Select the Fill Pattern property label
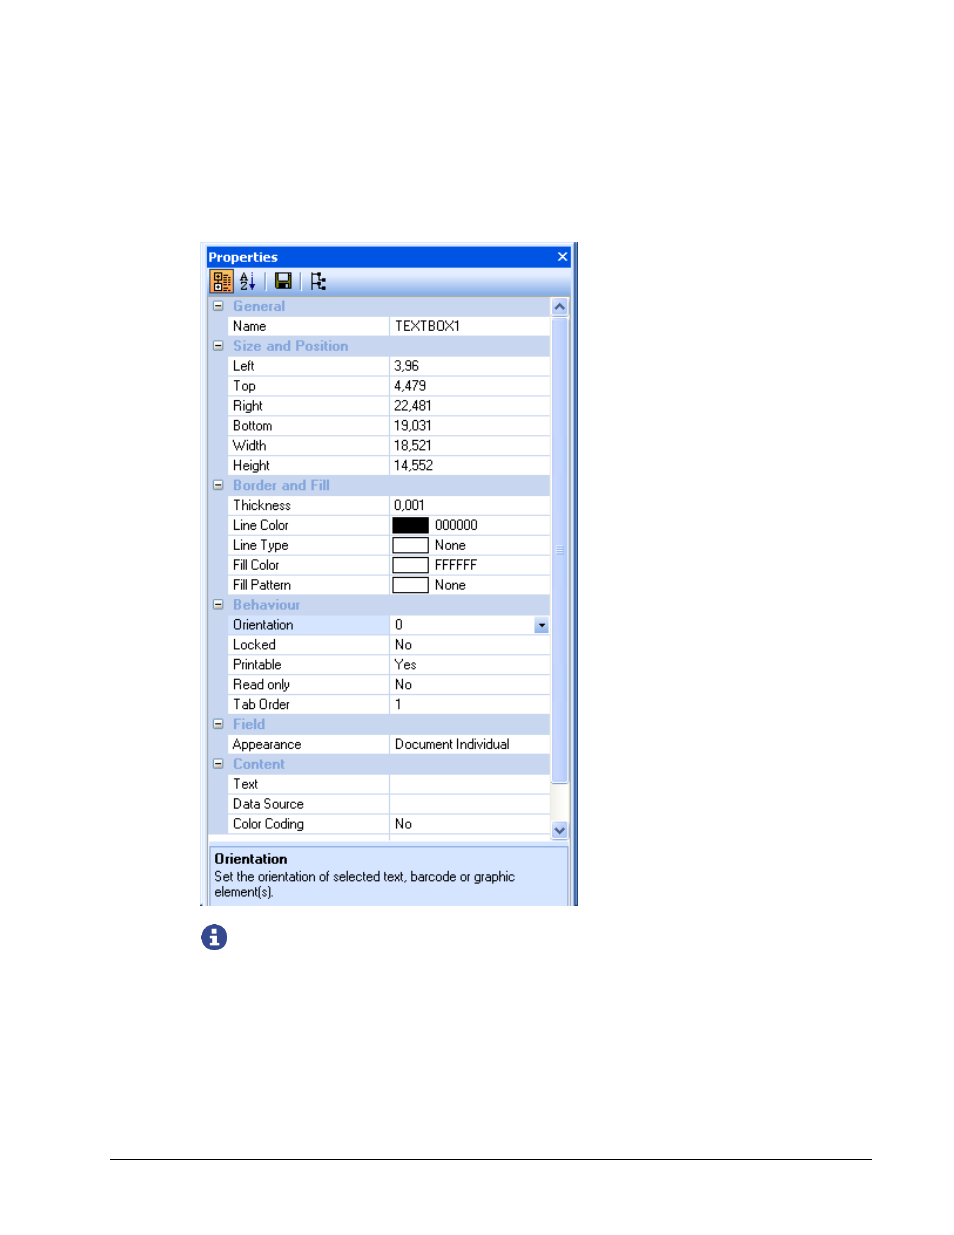Viewport: 954px width, 1235px height. (x=262, y=585)
